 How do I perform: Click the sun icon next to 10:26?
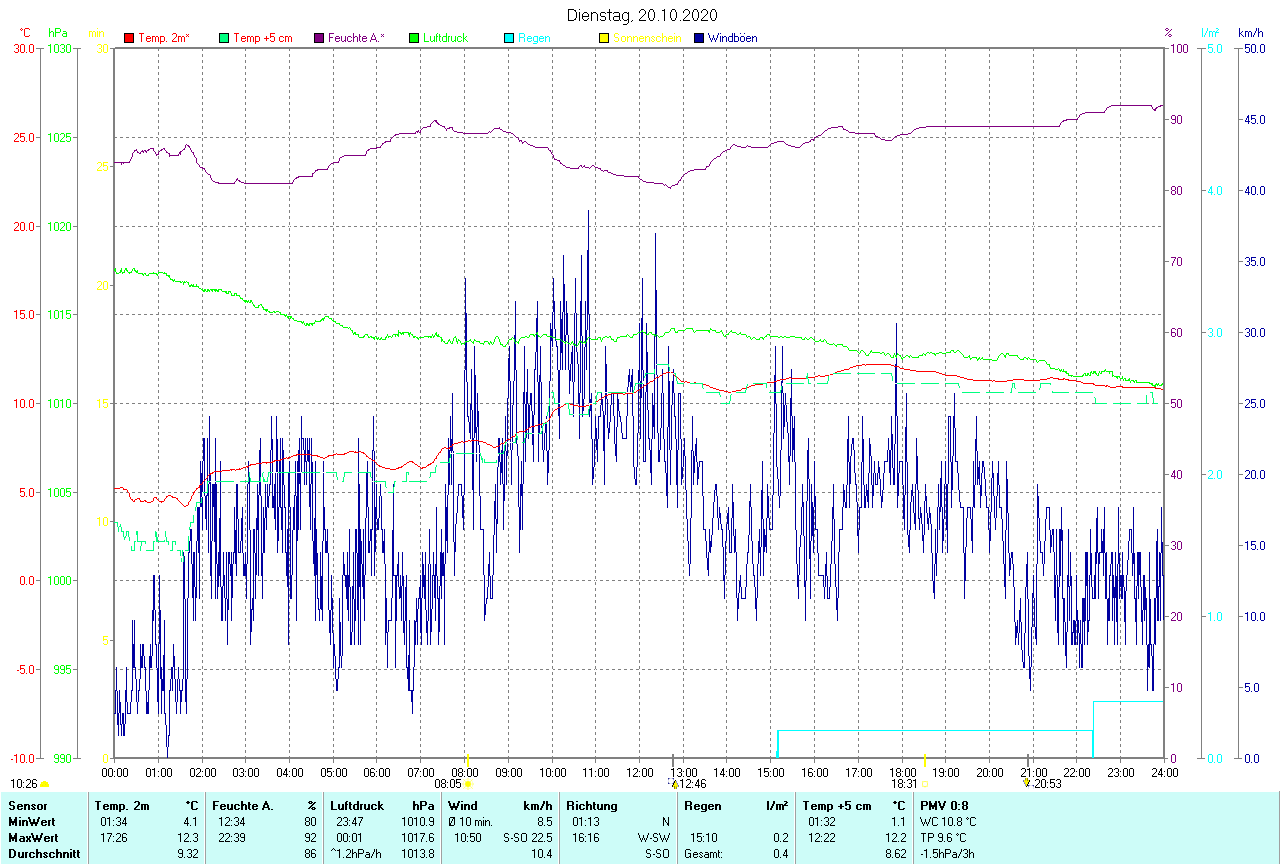click(x=44, y=785)
